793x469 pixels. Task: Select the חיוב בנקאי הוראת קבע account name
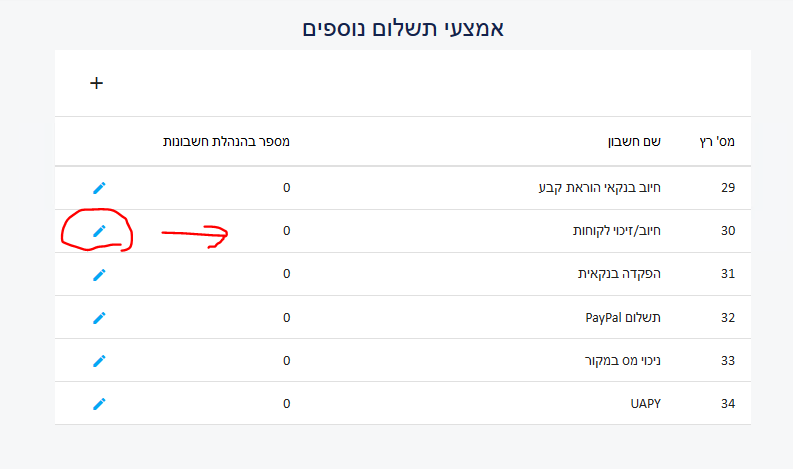(x=600, y=188)
